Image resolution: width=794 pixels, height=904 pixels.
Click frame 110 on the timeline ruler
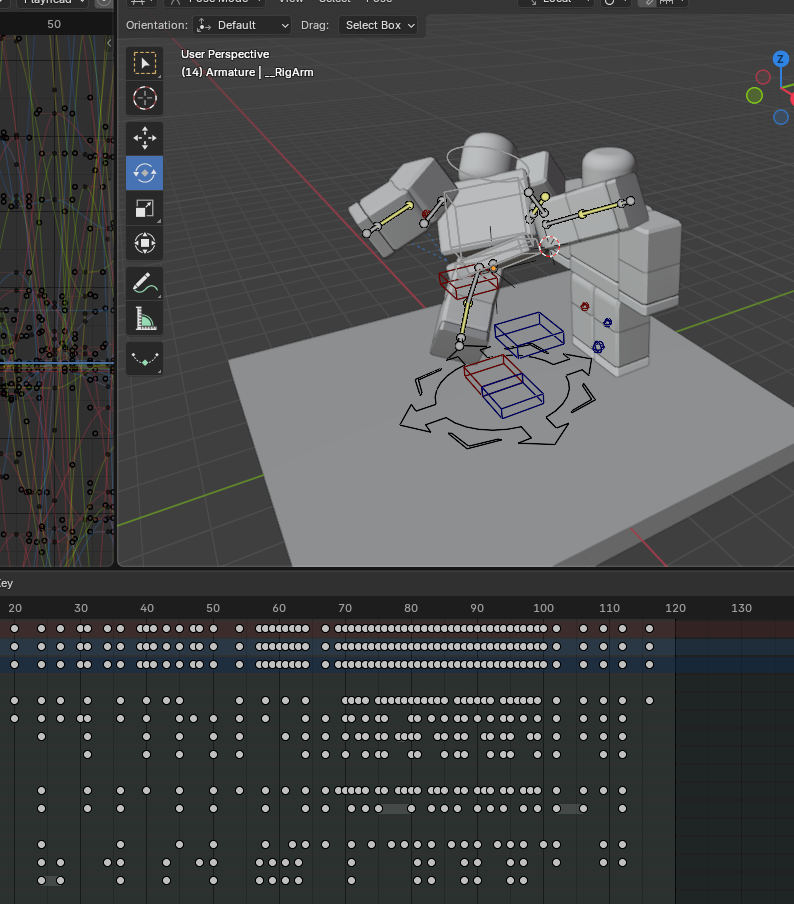[x=609, y=608]
